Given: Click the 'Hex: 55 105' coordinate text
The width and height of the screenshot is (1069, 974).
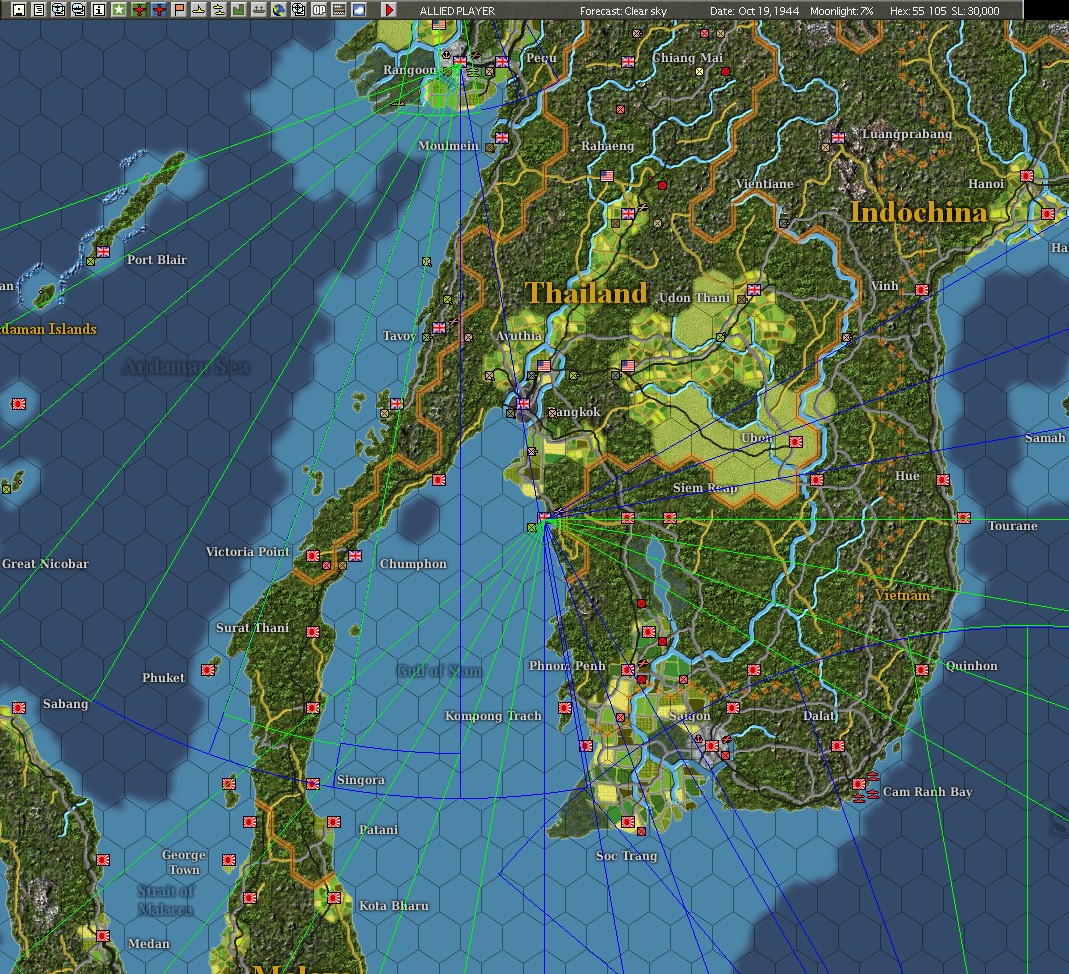Looking at the screenshot, I should [918, 11].
